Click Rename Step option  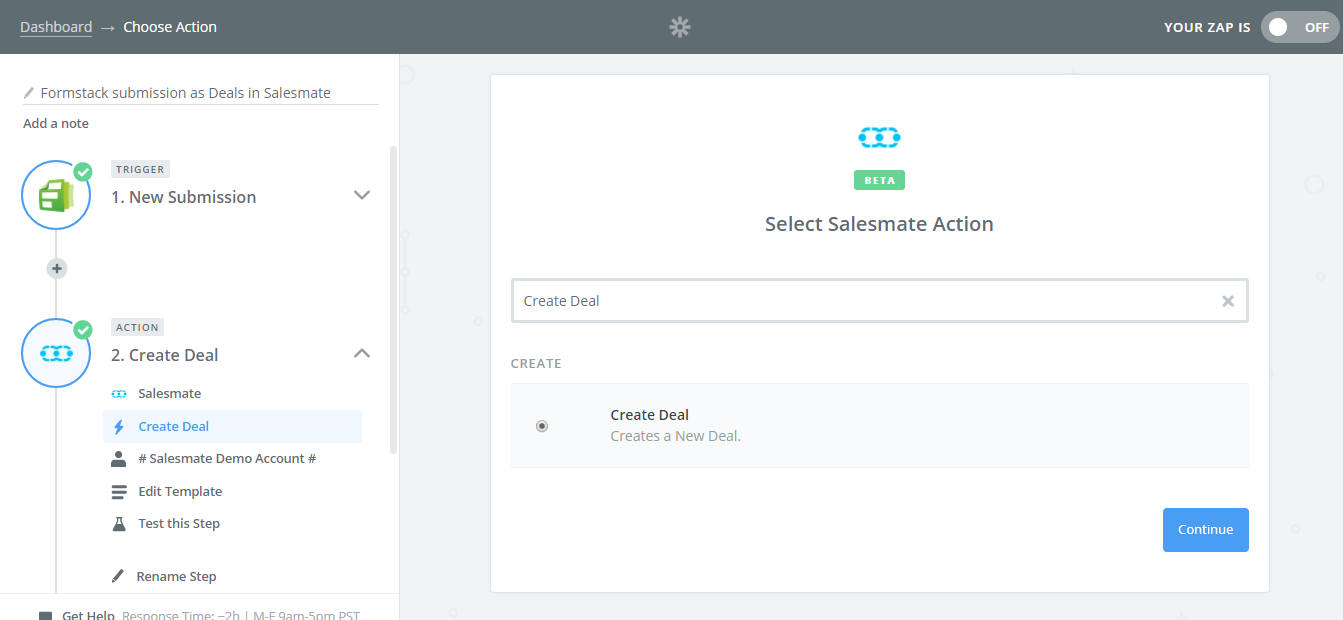coord(176,576)
